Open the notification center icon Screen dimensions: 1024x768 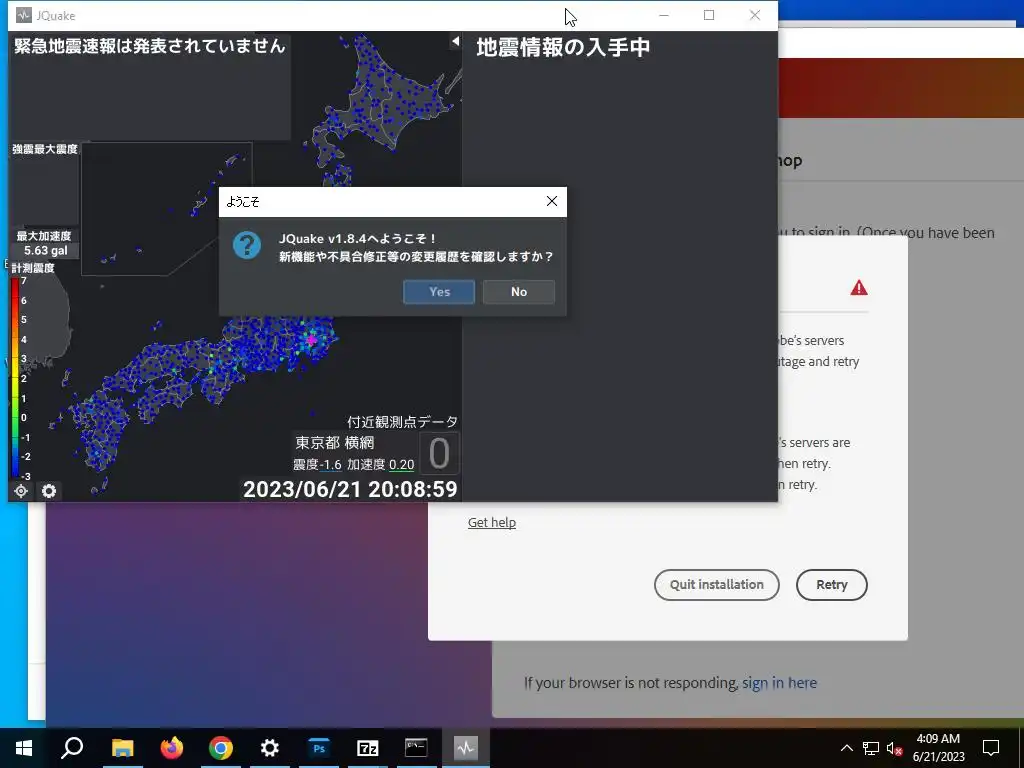(991, 748)
